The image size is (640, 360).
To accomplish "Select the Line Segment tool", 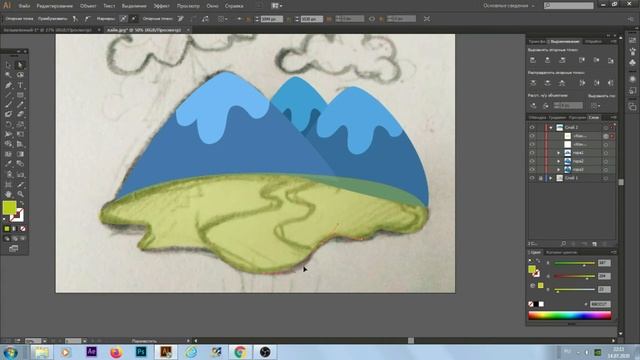I will tap(9, 95).
